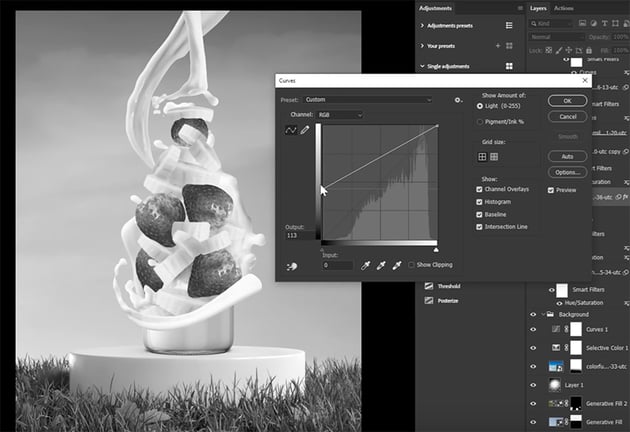Toggle grid view for Single adjustments
The image size is (630, 432).
(509, 66)
